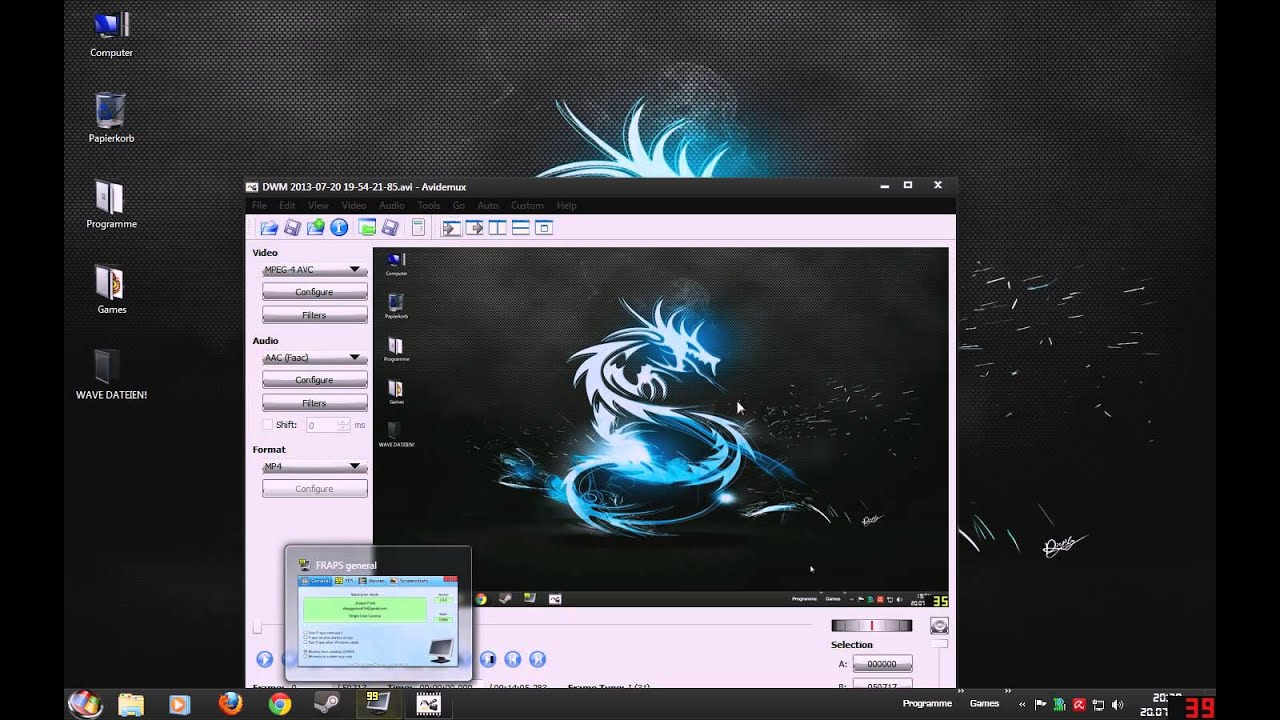Select the Programme desktop folder icon
1280x720 pixels.
[x=111, y=205]
